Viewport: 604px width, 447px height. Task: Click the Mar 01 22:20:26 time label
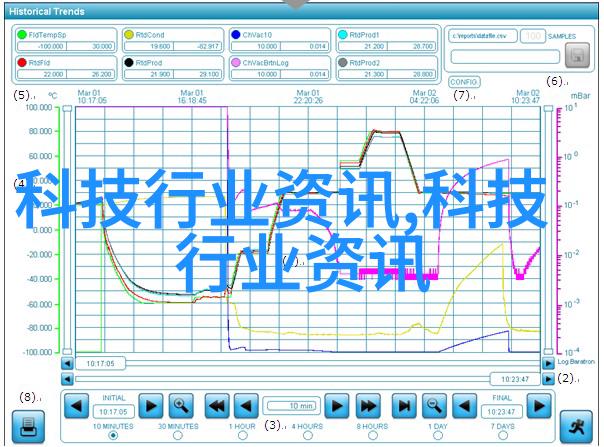pos(308,97)
